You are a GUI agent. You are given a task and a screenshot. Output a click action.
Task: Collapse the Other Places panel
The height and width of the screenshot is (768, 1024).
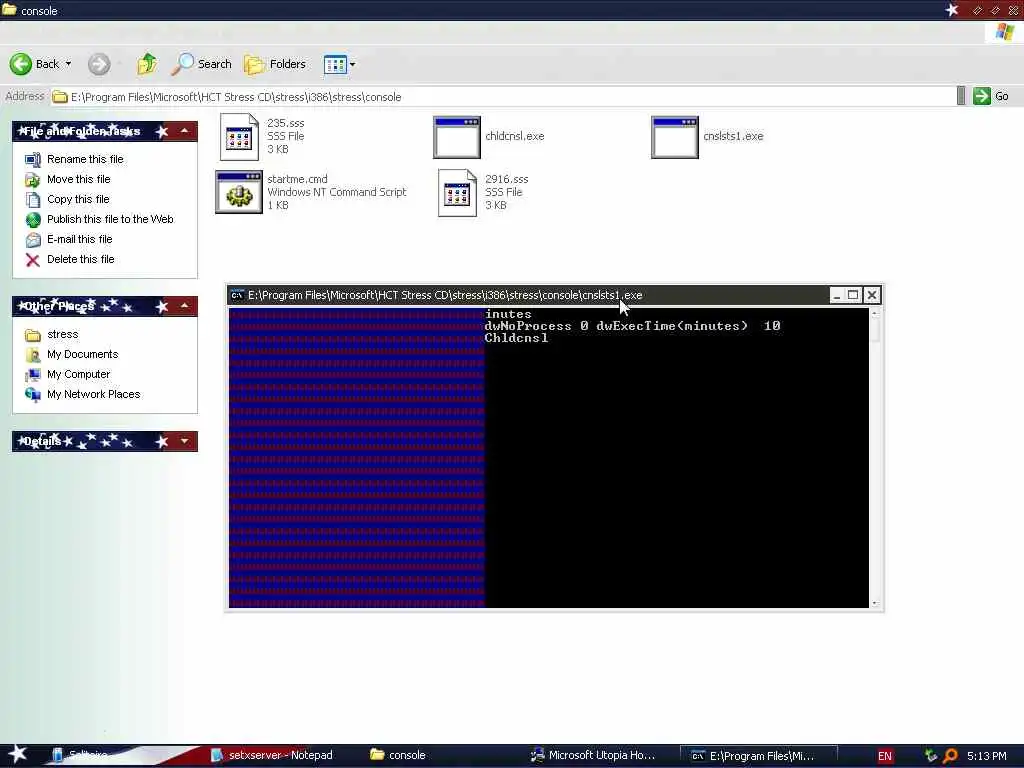(185, 306)
